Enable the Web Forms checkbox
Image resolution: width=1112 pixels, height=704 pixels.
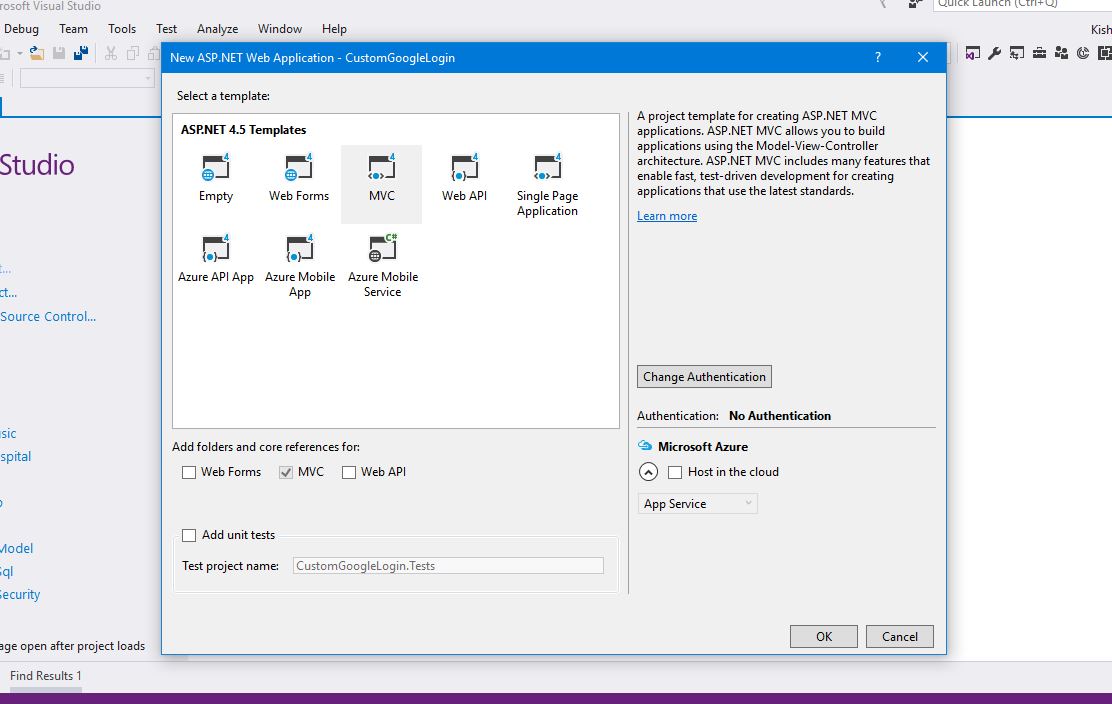(x=189, y=472)
